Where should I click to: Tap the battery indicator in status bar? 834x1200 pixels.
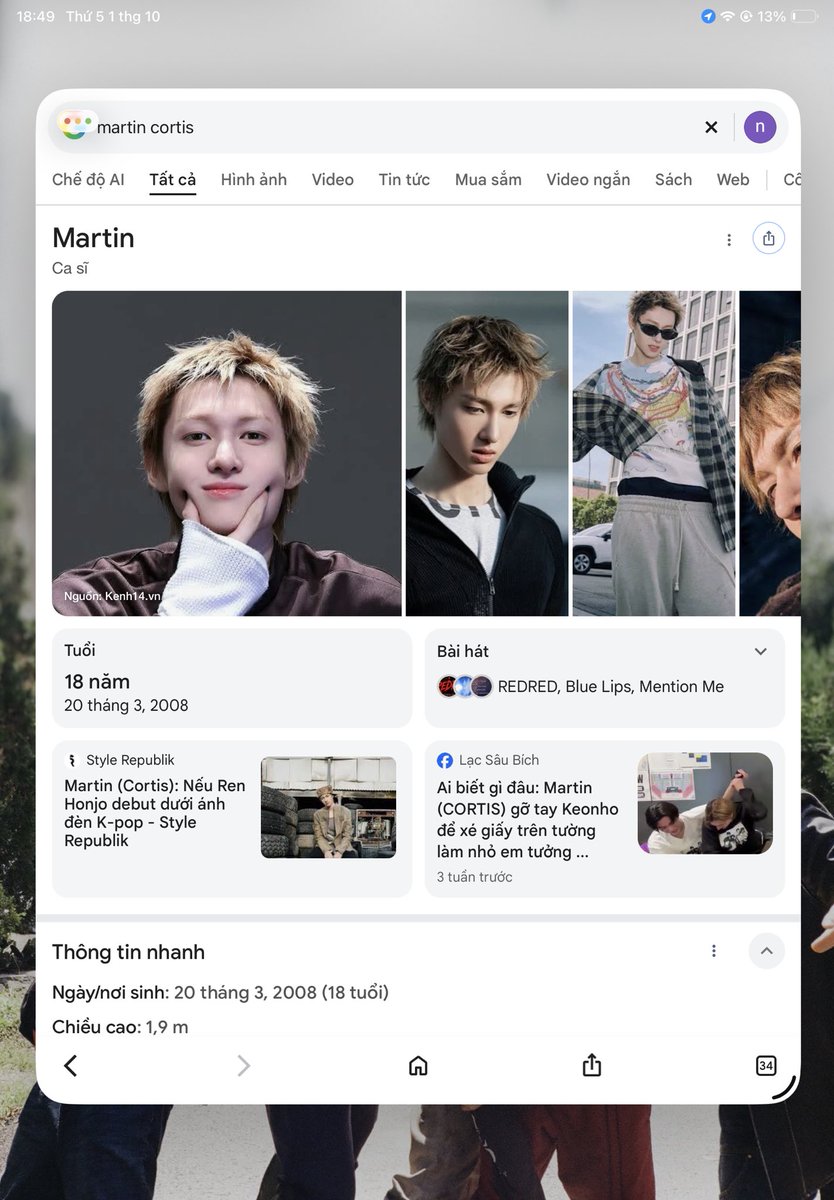tap(805, 17)
